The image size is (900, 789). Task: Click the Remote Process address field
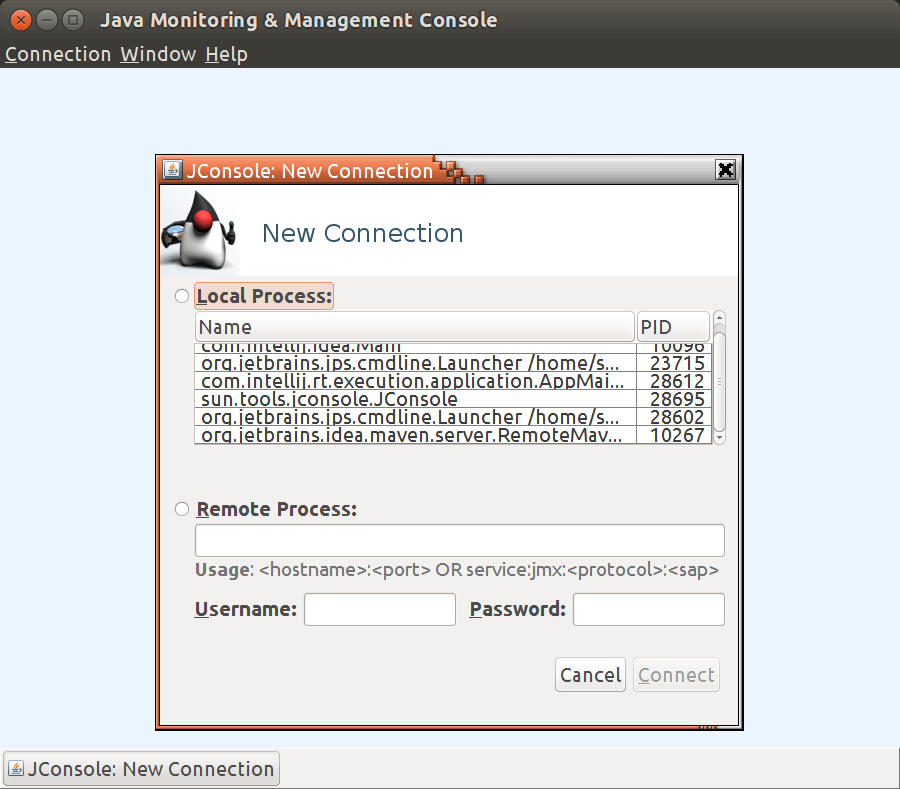(x=460, y=541)
